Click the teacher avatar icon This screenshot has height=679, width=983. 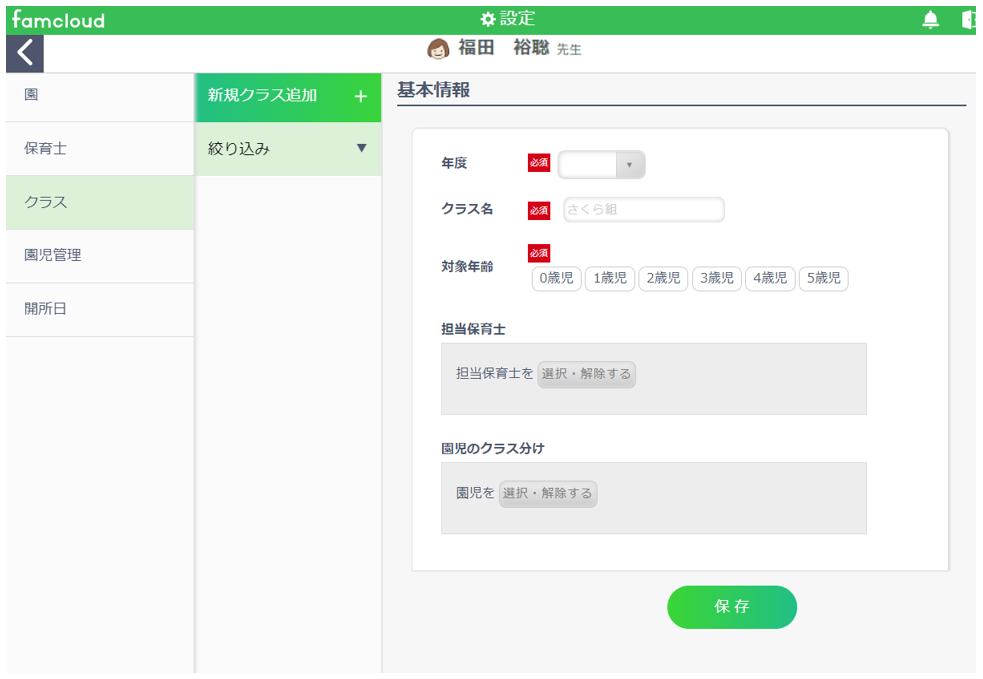438,48
